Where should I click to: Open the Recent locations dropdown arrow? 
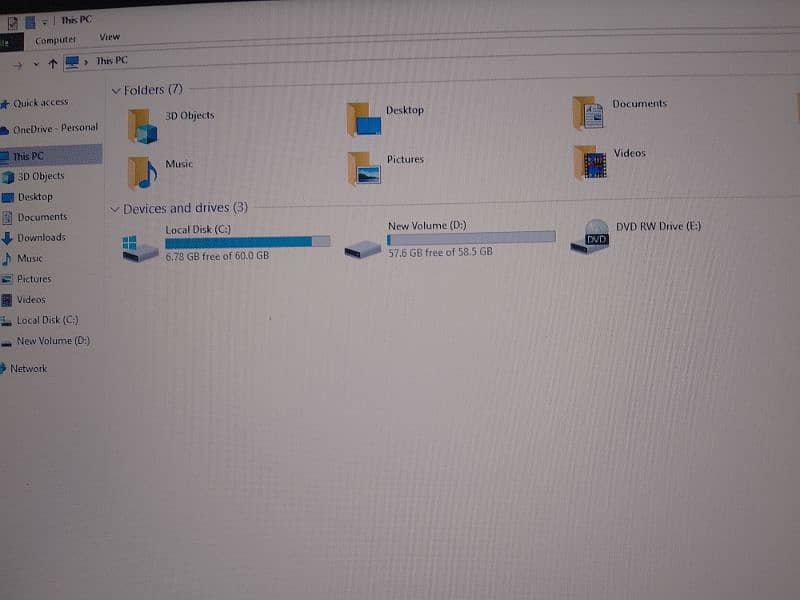click(x=36, y=64)
